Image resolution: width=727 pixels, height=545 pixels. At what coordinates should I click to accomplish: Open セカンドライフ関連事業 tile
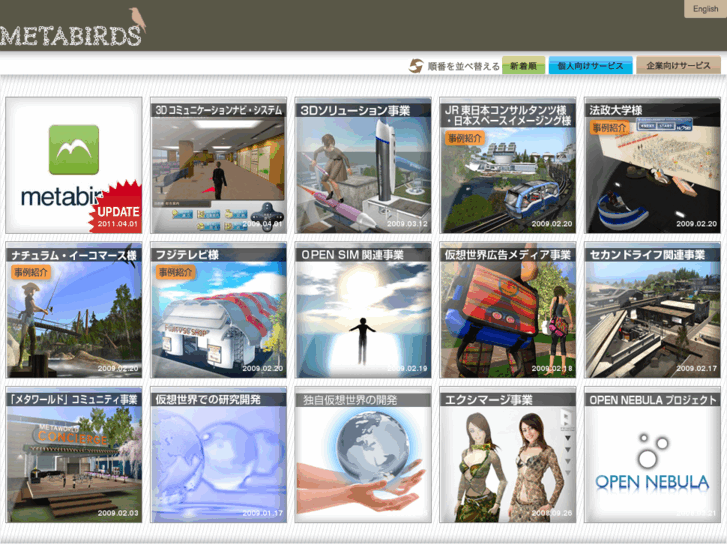tap(652, 310)
